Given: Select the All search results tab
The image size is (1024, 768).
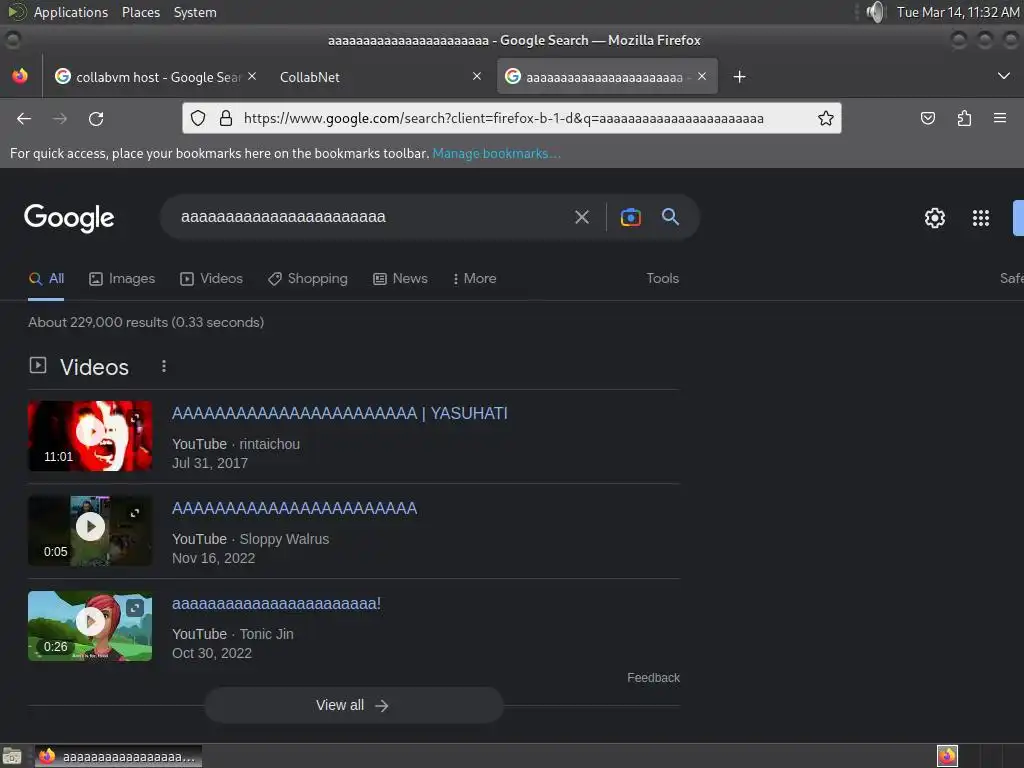Looking at the screenshot, I should tap(46, 279).
